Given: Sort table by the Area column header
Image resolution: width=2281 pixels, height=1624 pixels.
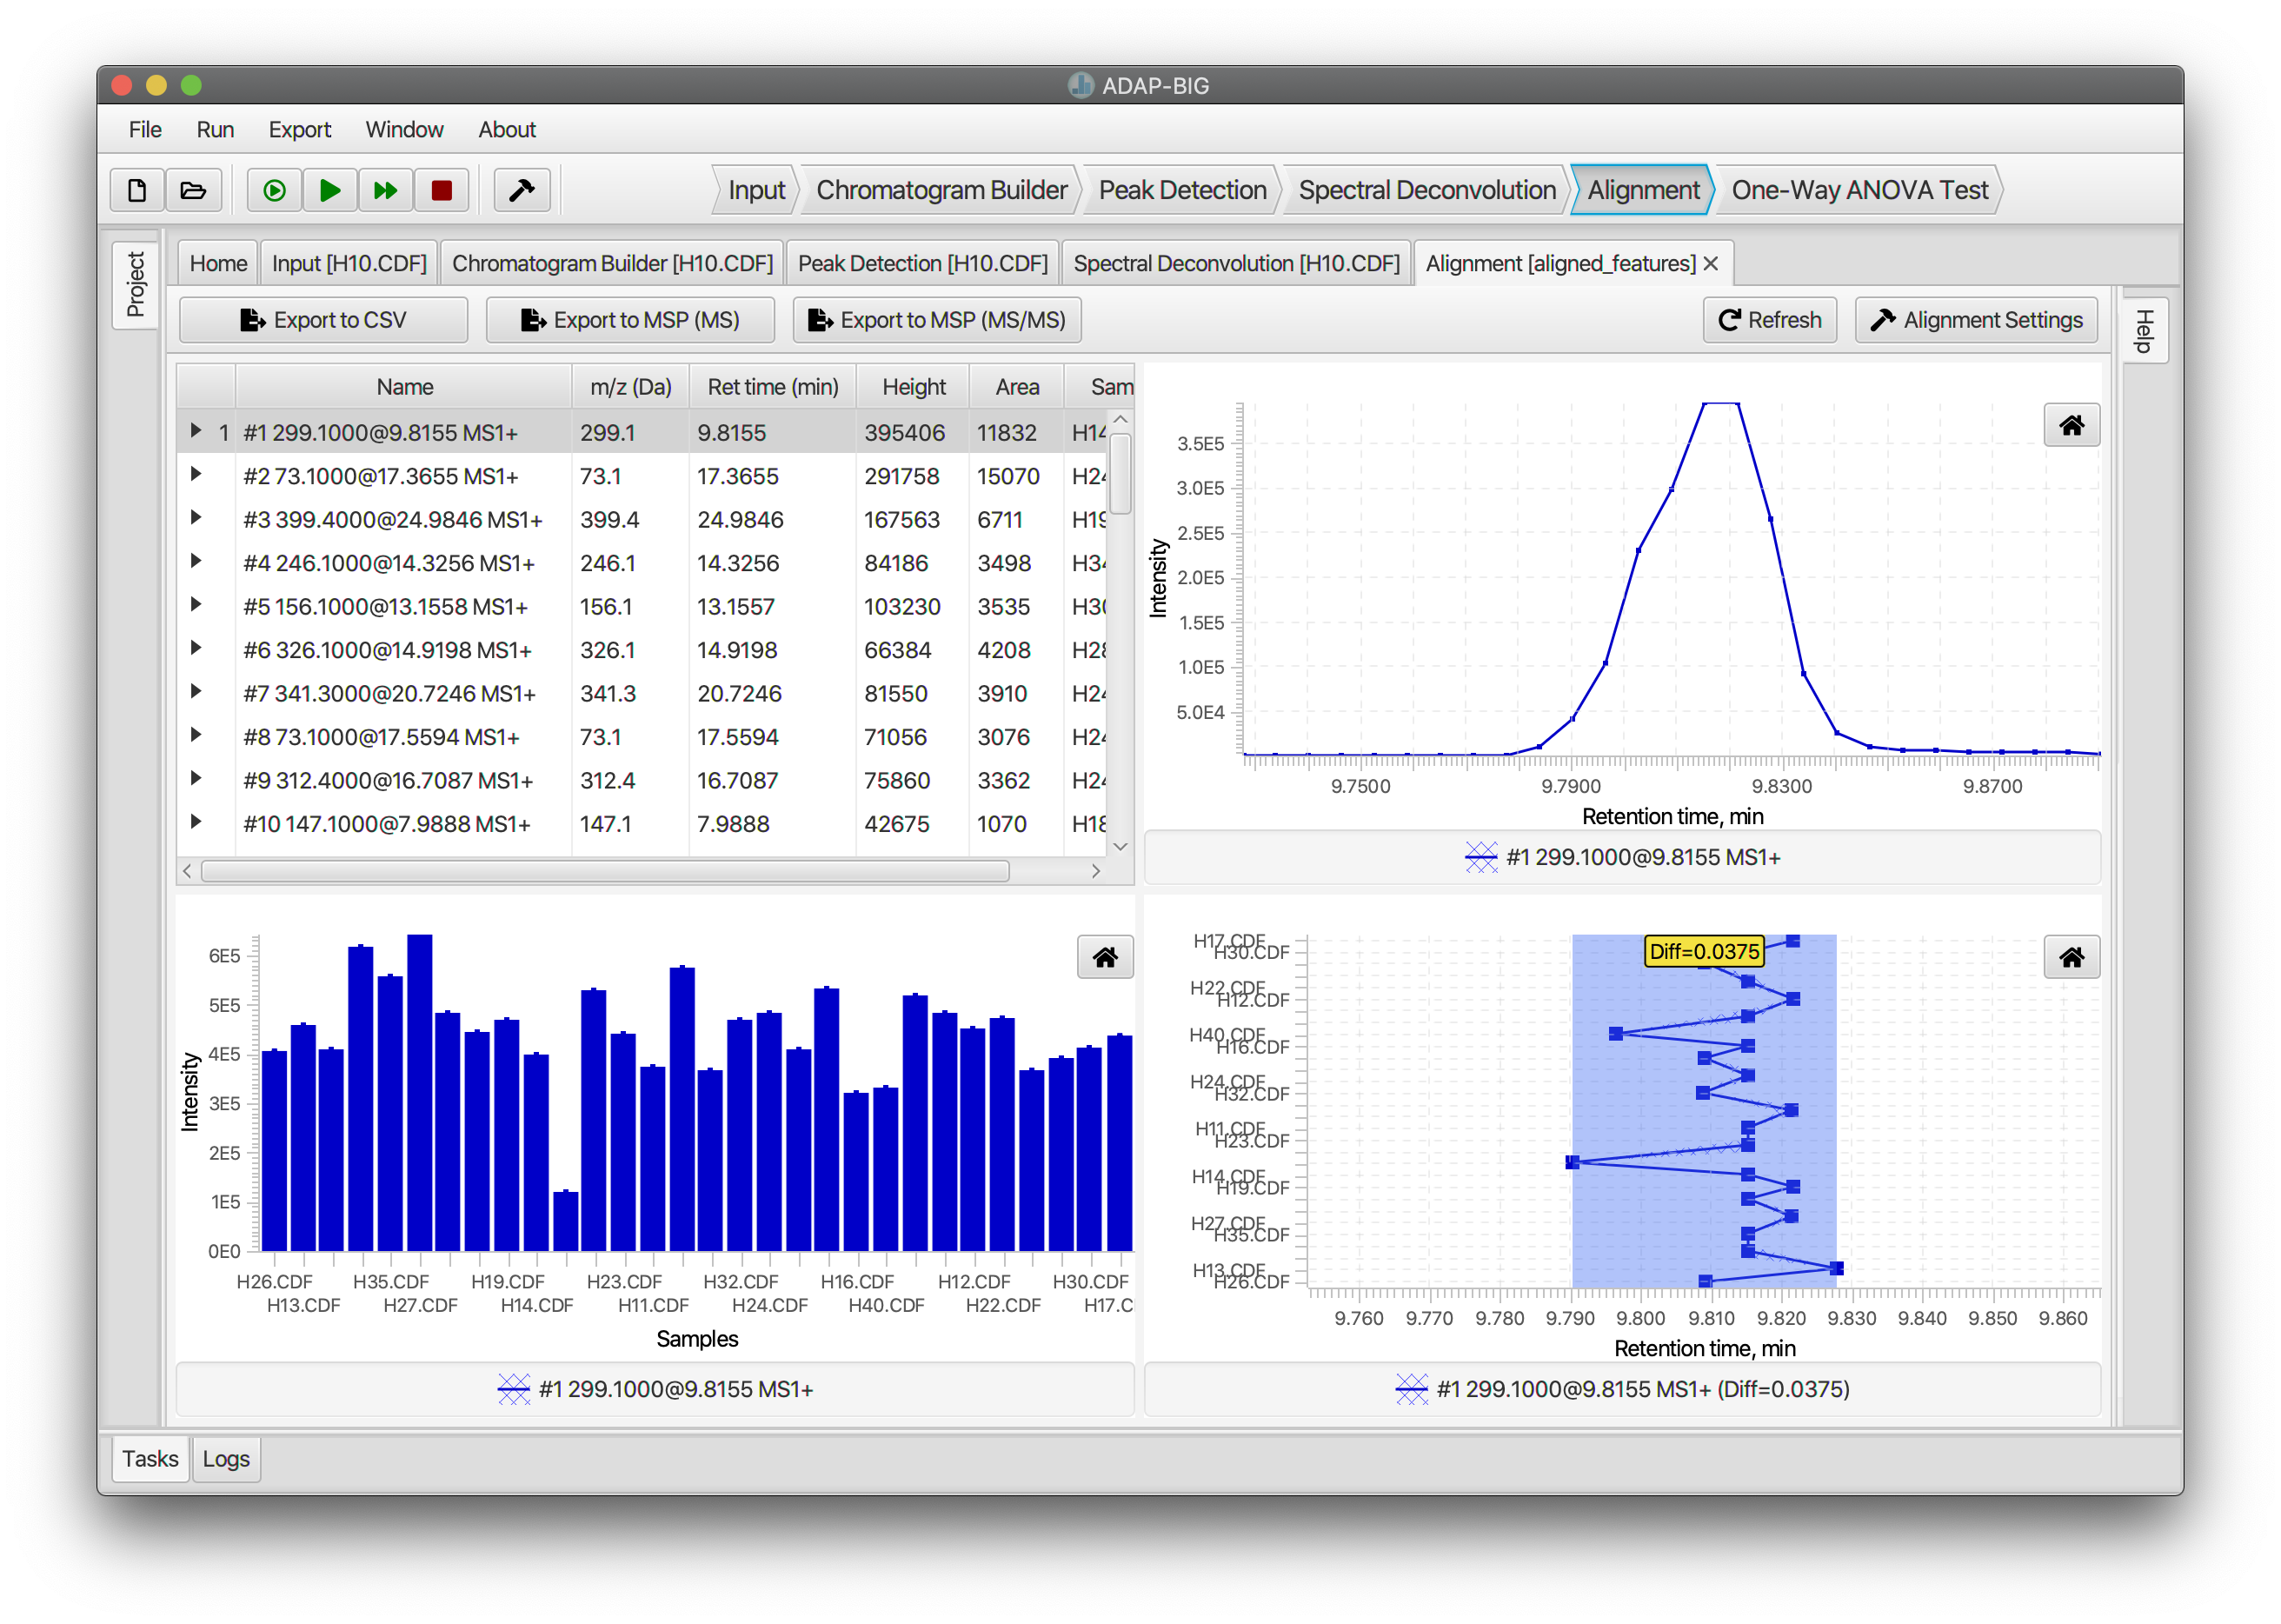Looking at the screenshot, I should (x=1017, y=387).
